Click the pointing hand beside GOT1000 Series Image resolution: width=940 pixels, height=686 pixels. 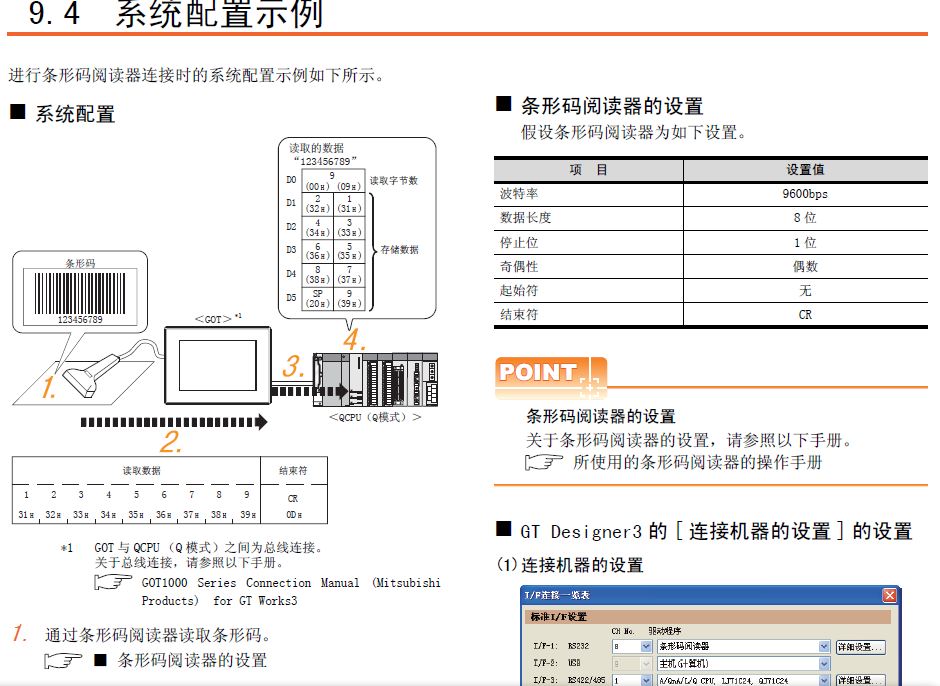click(x=113, y=583)
